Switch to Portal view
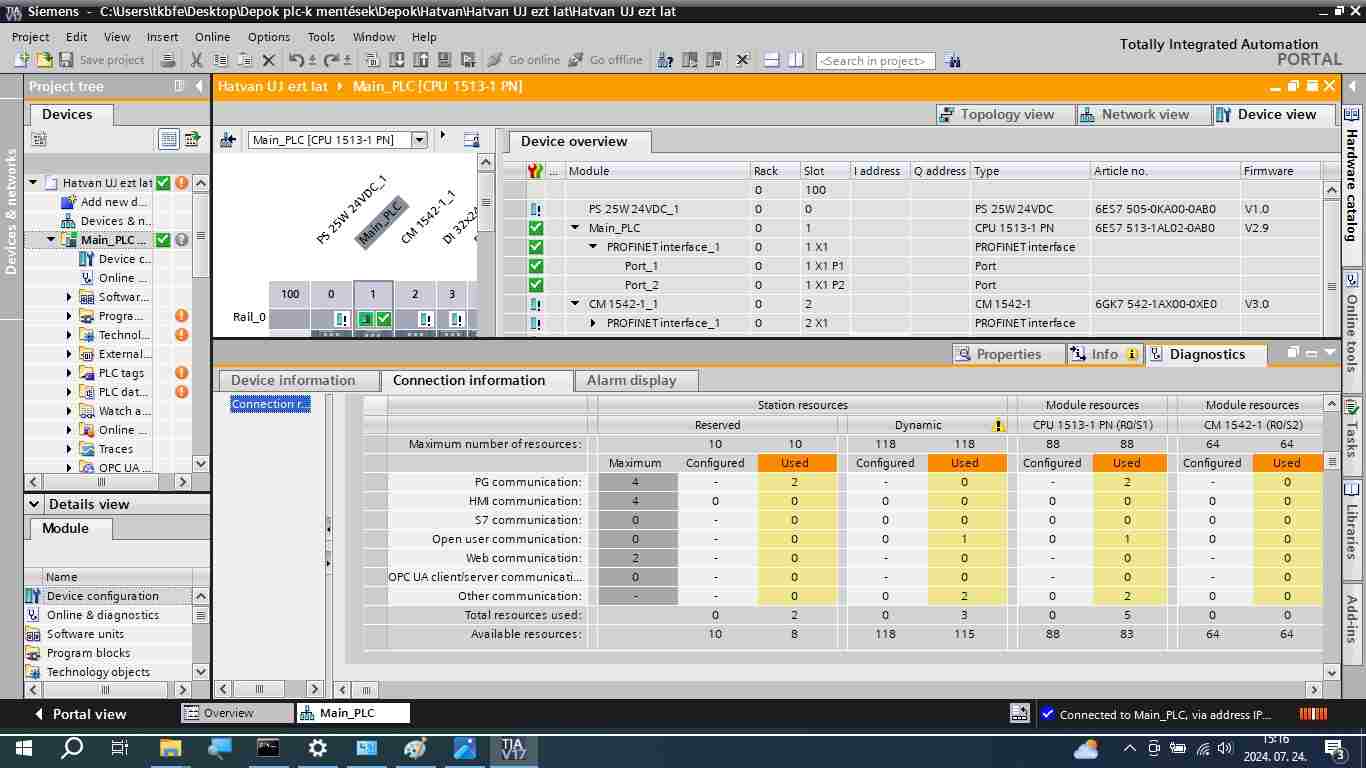Viewport: 1366px width, 768px height. pyautogui.click(x=80, y=714)
